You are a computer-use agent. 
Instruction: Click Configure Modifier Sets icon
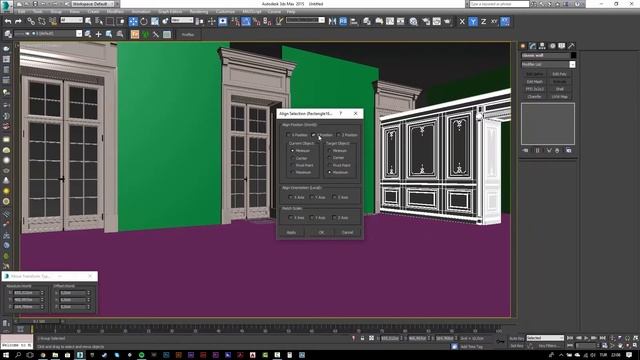pos(569,151)
